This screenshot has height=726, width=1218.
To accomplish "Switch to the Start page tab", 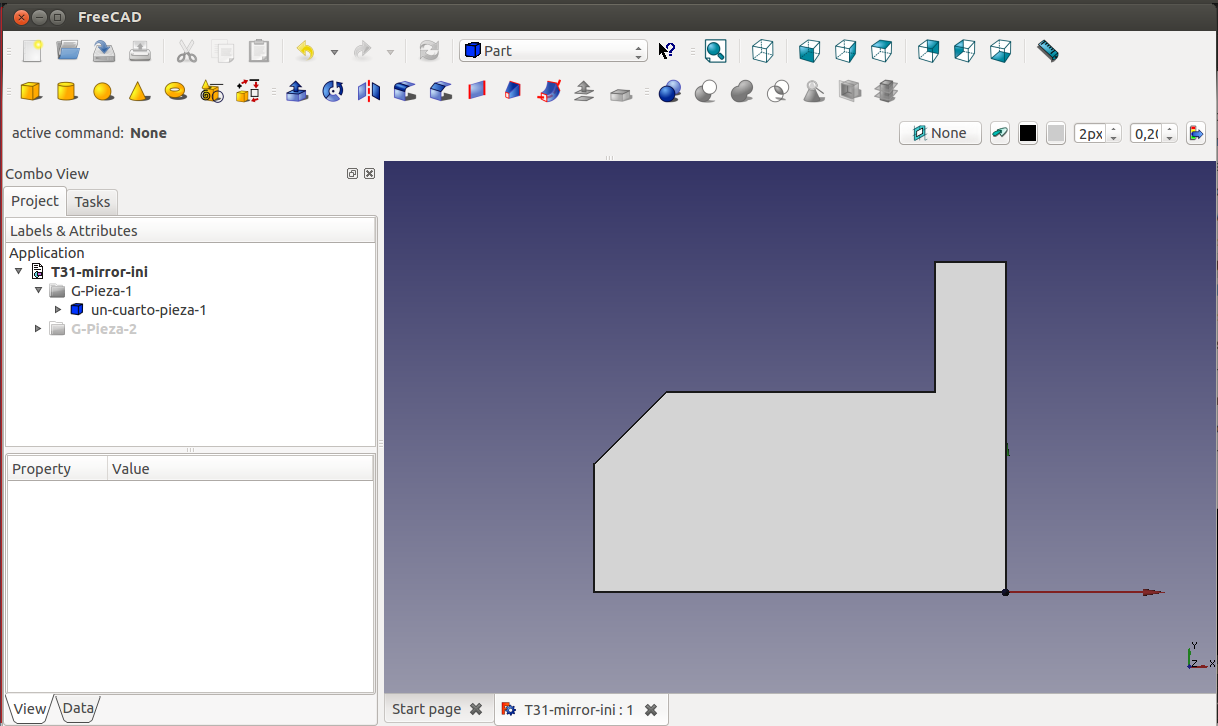I will [427, 709].
